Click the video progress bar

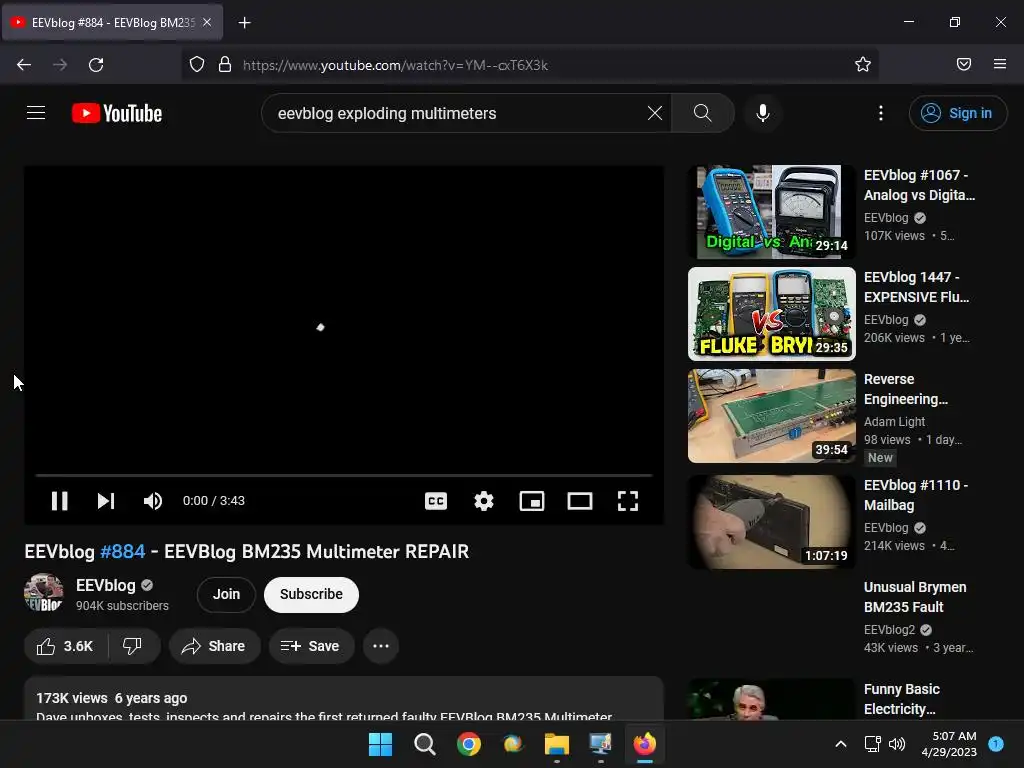click(344, 475)
